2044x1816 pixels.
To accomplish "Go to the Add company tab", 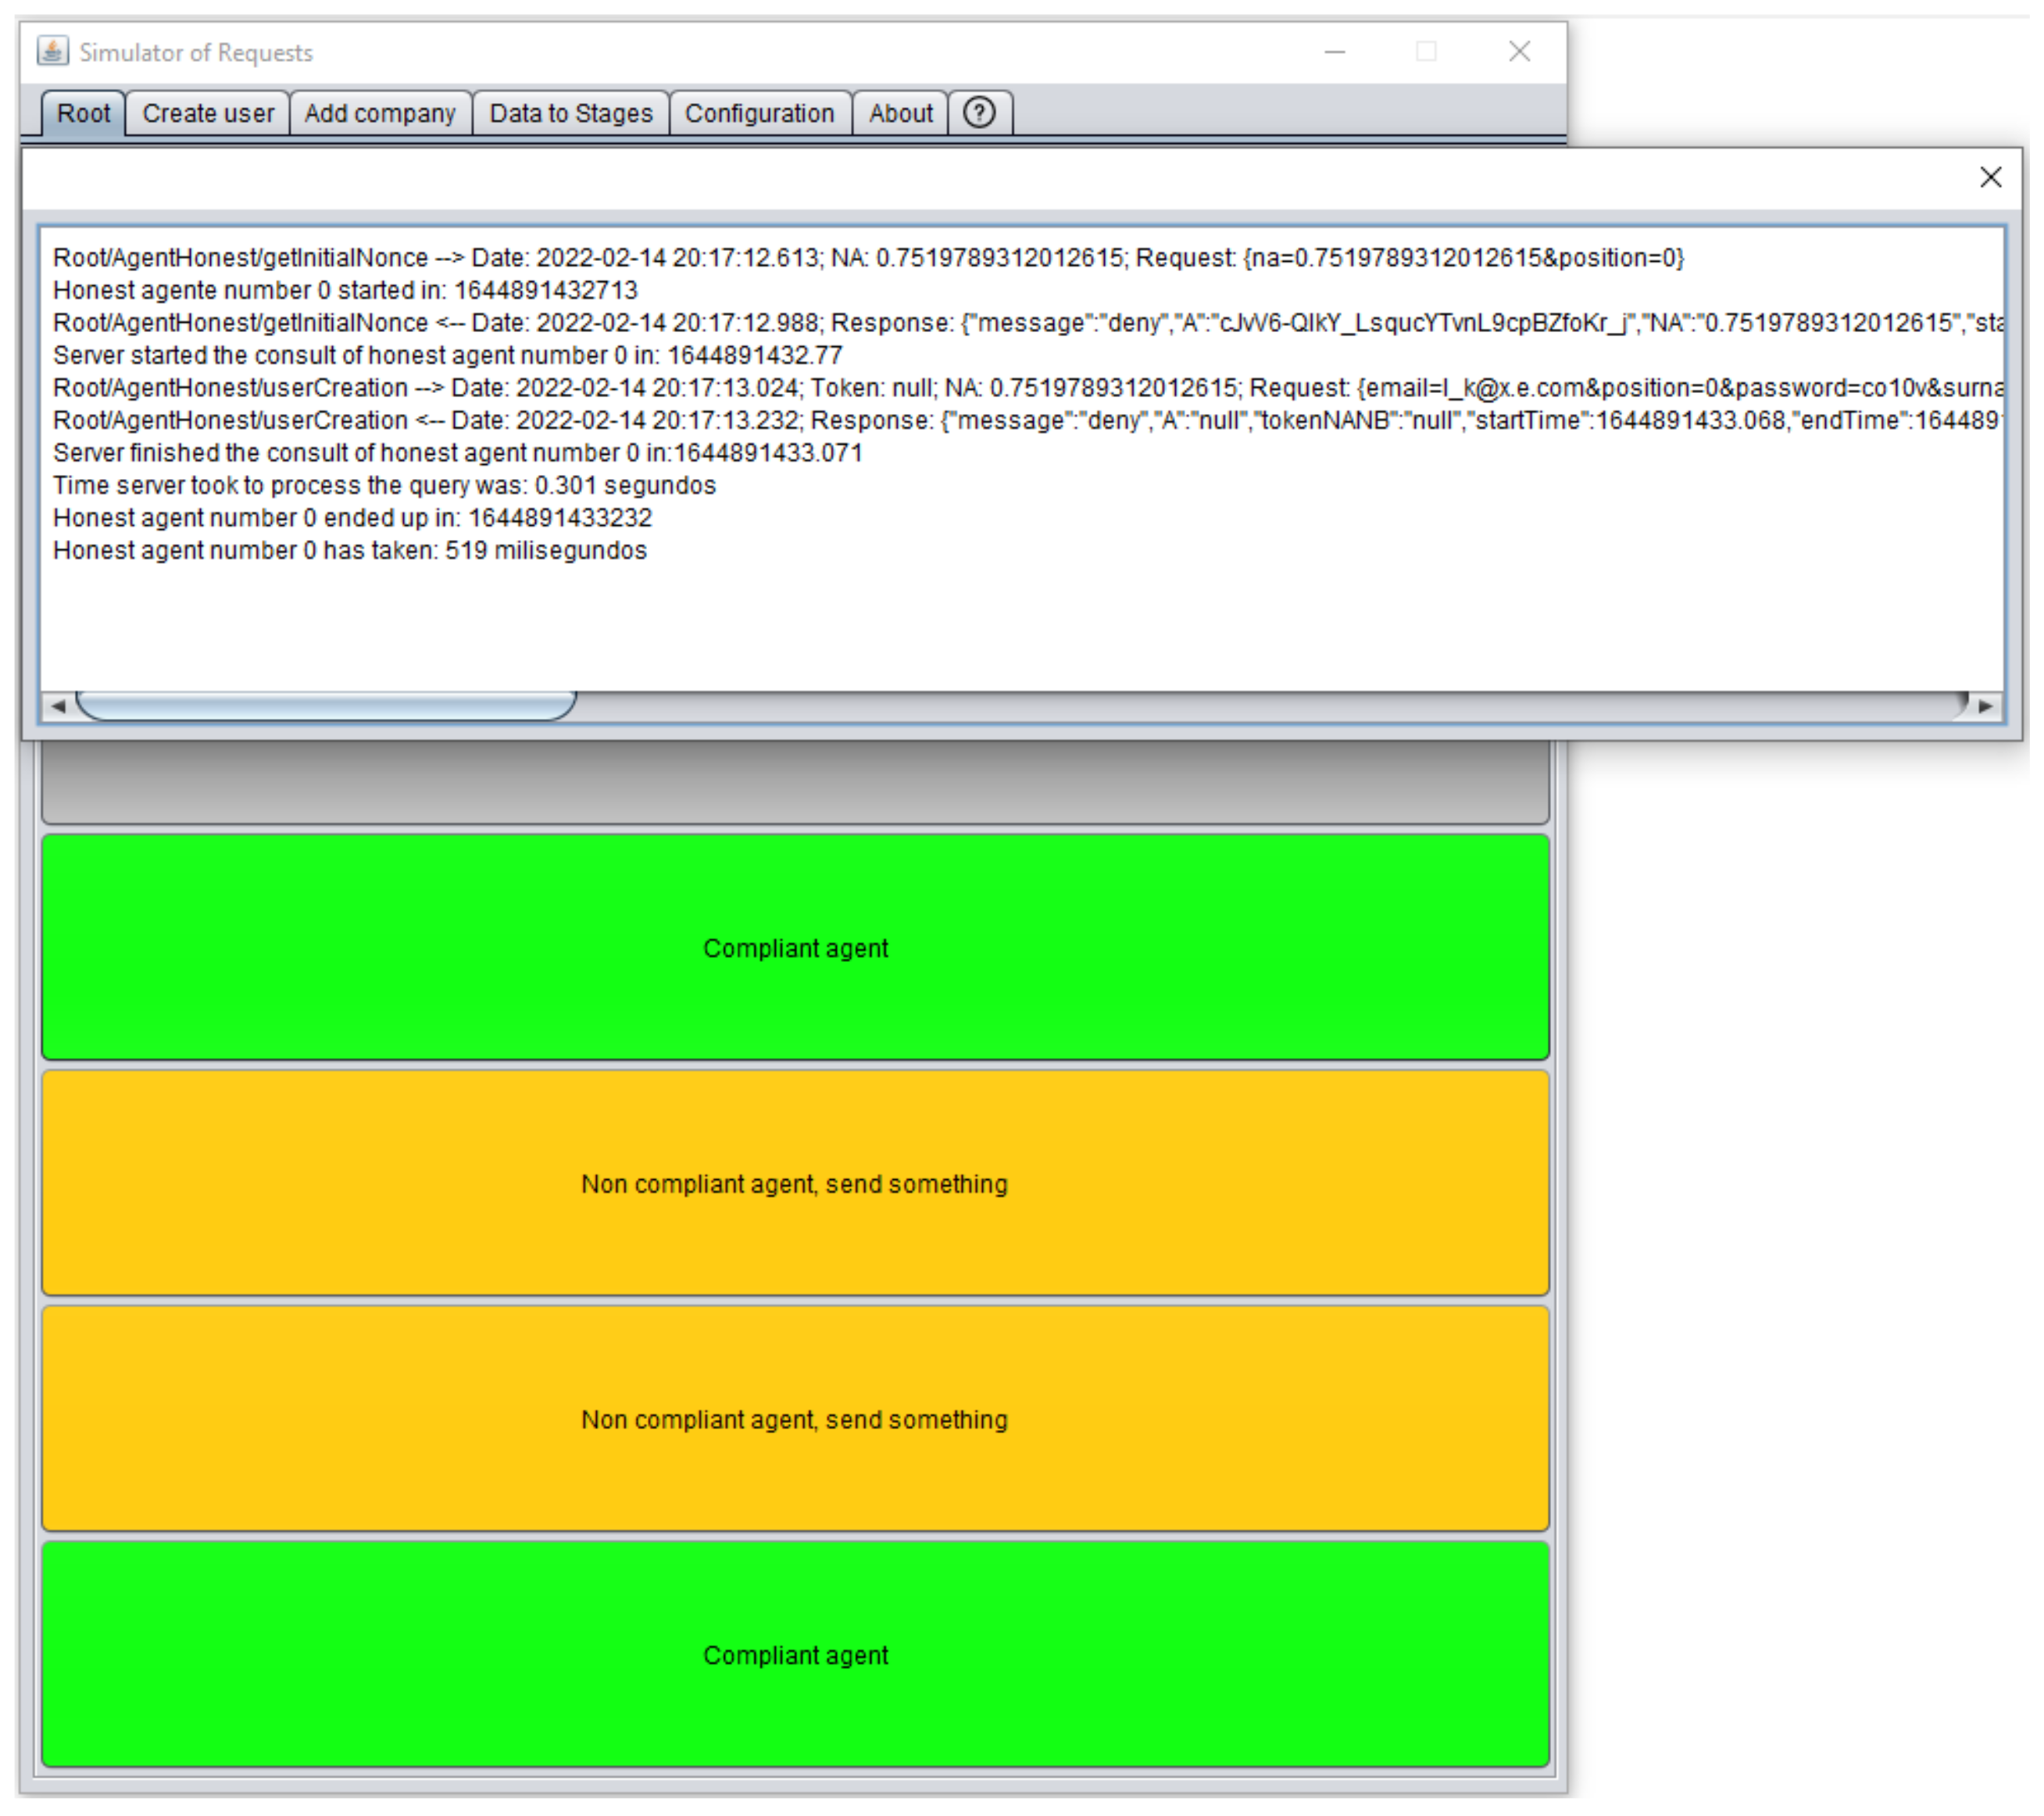I will coord(380,114).
